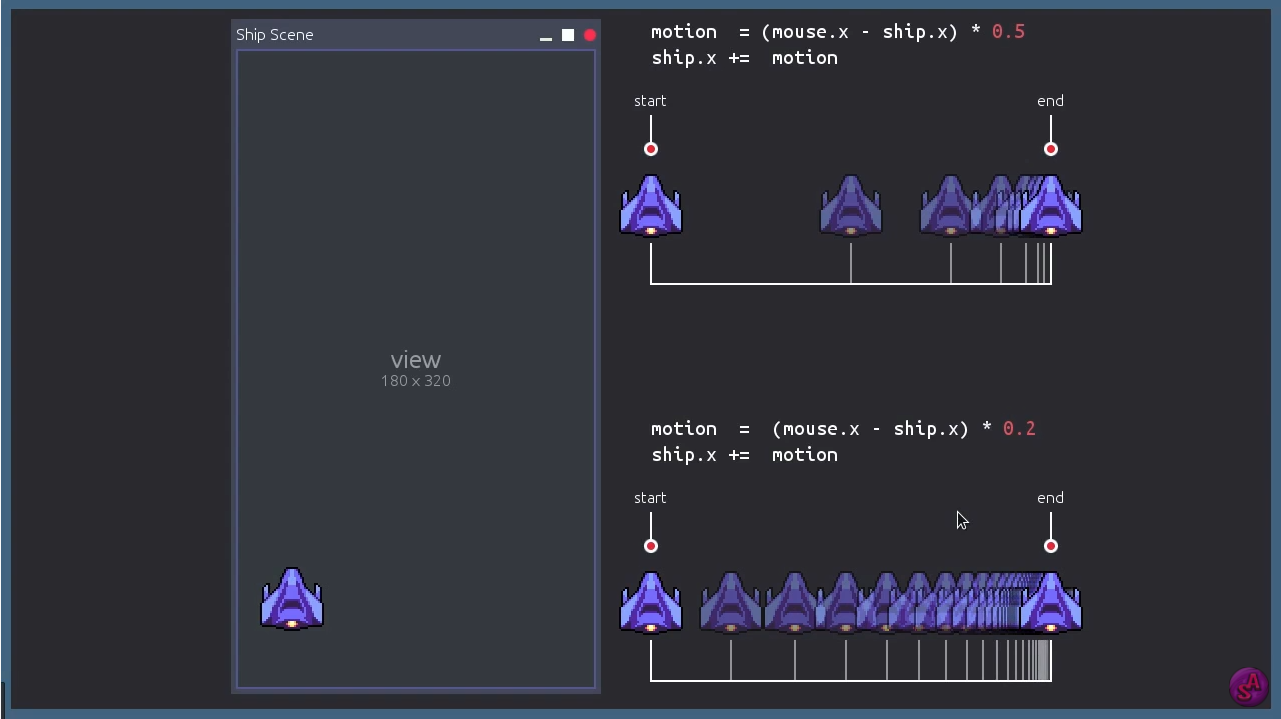The height and width of the screenshot is (719, 1281).
Task: Click 'end' label above the 0.5 diagram
Action: coord(1050,101)
